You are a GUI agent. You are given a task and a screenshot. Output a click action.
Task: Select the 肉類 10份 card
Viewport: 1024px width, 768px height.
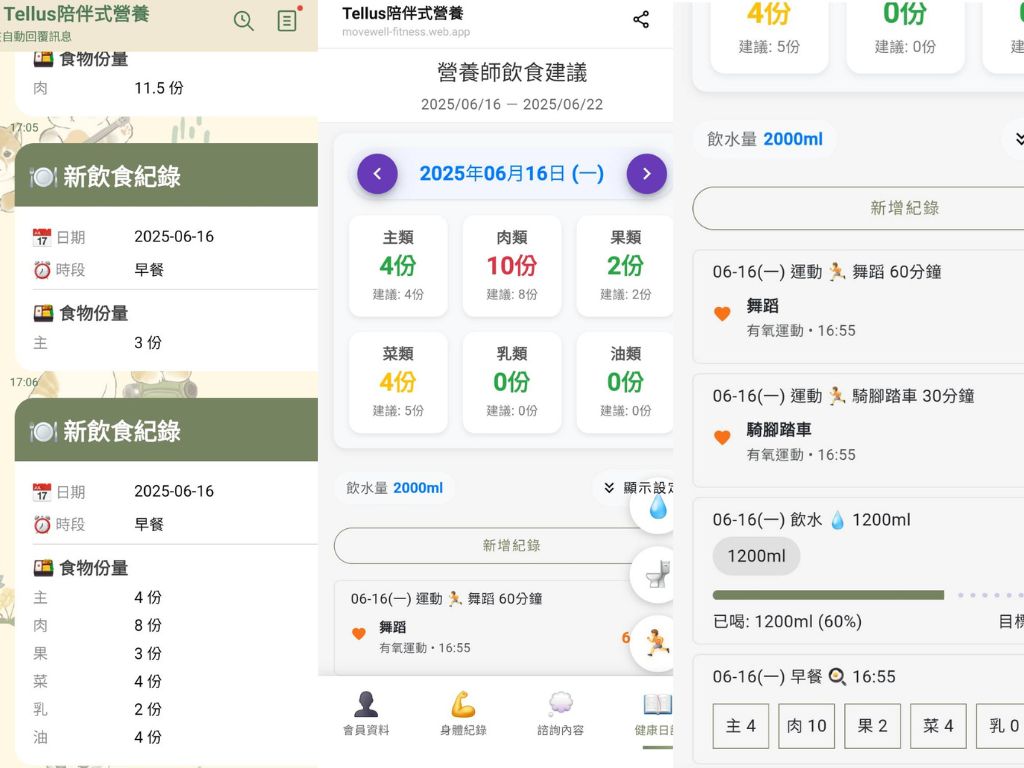point(511,266)
